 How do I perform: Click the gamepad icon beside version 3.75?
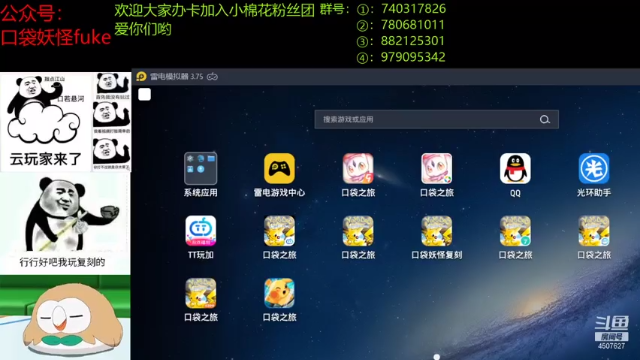pyautogui.click(x=212, y=76)
